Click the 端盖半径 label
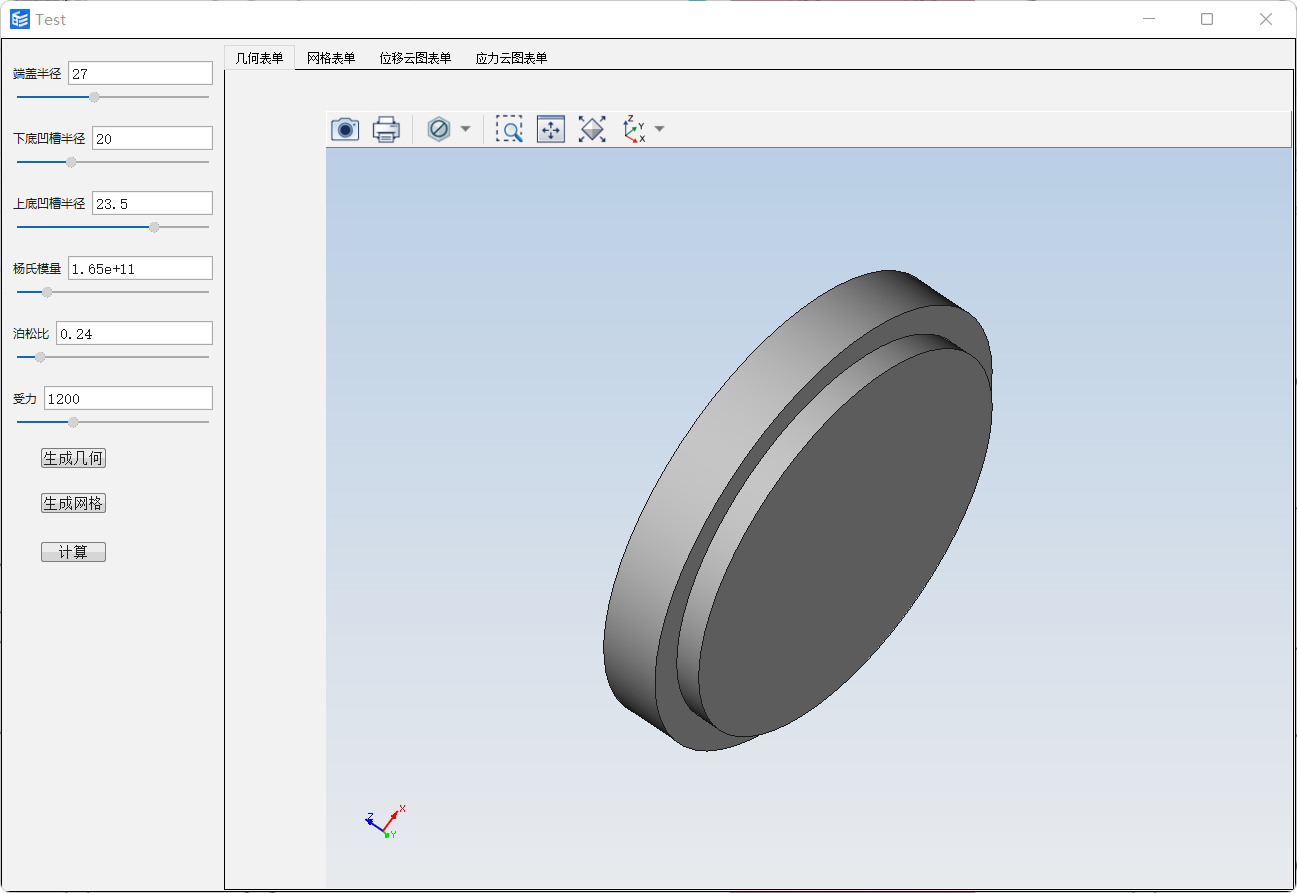The width and height of the screenshot is (1297, 893). click(x=37, y=74)
